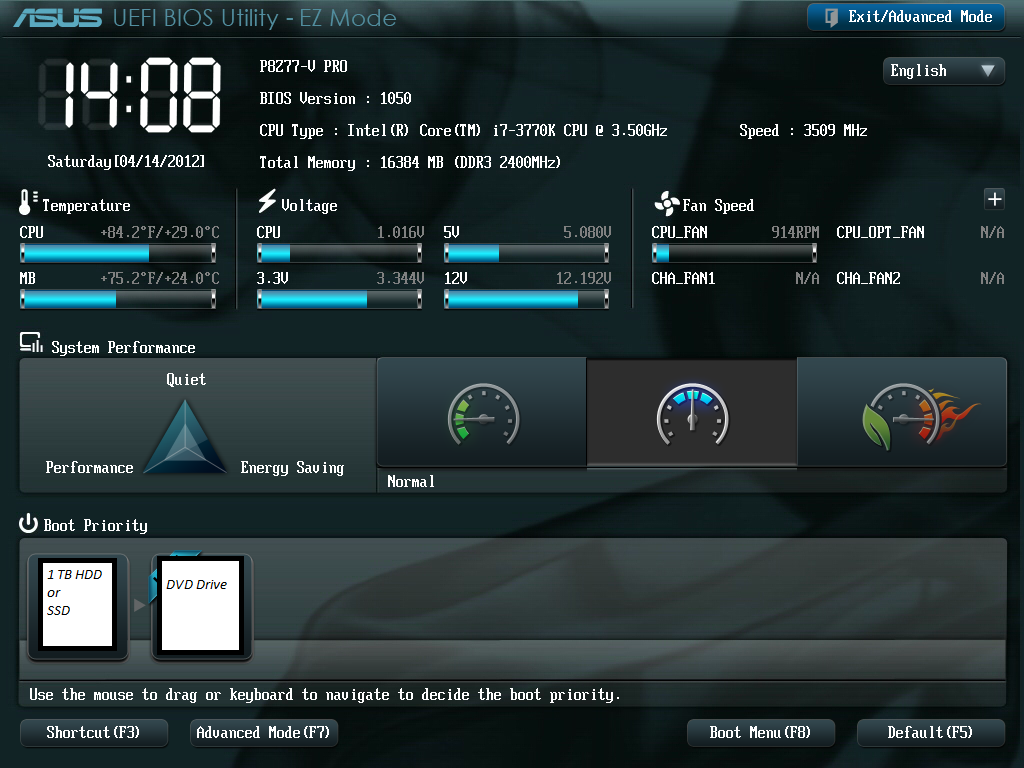Click the Temperature thermometer icon
This screenshot has width=1024, height=768.
pyautogui.click(x=27, y=202)
